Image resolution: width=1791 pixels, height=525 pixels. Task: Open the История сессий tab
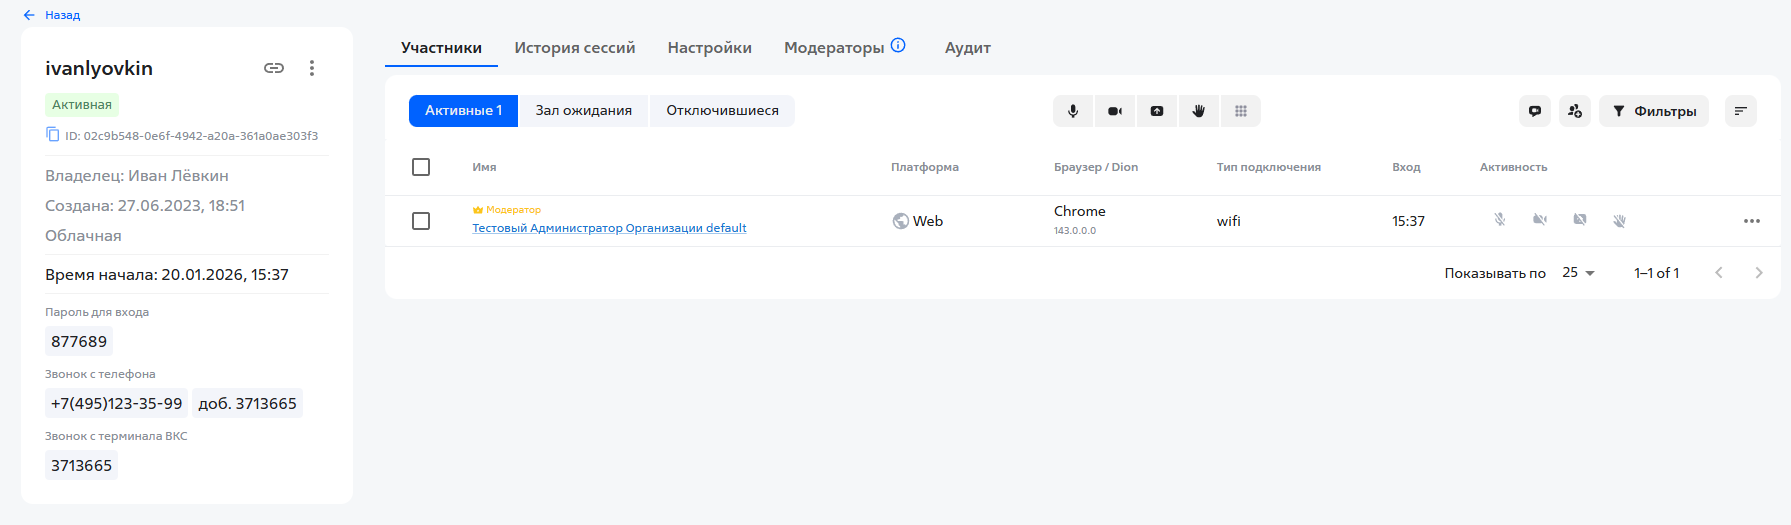pyautogui.click(x=575, y=48)
